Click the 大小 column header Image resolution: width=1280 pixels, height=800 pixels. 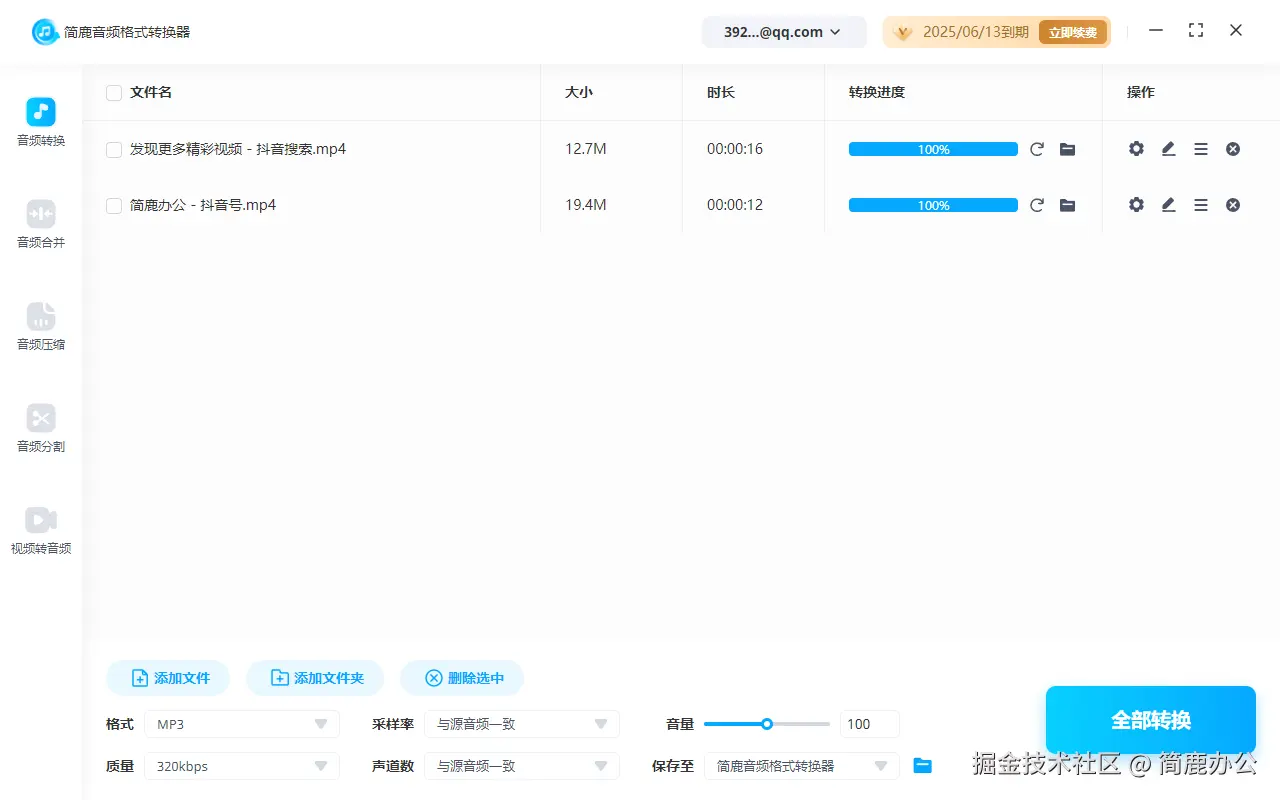tap(579, 92)
